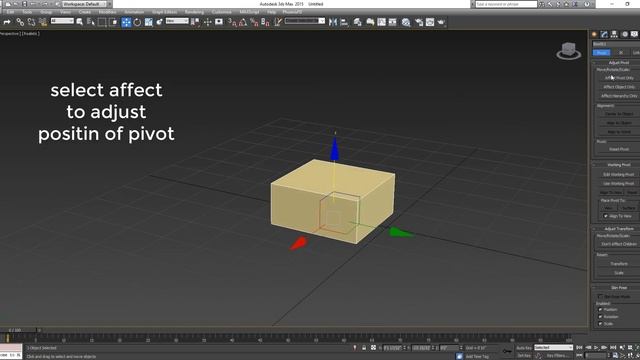Open the Selected key filter dropdown
The width and height of the screenshot is (640, 360).
pos(553,348)
